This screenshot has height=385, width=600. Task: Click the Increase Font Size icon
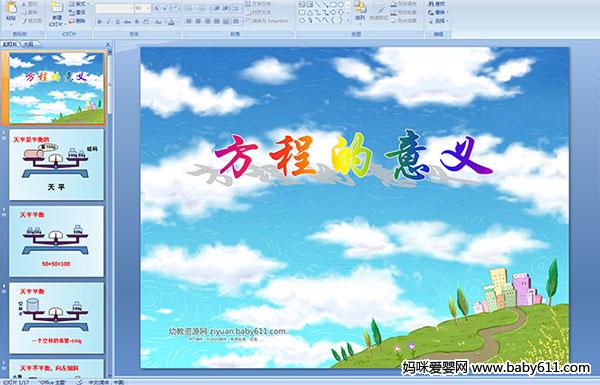pos(157,8)
